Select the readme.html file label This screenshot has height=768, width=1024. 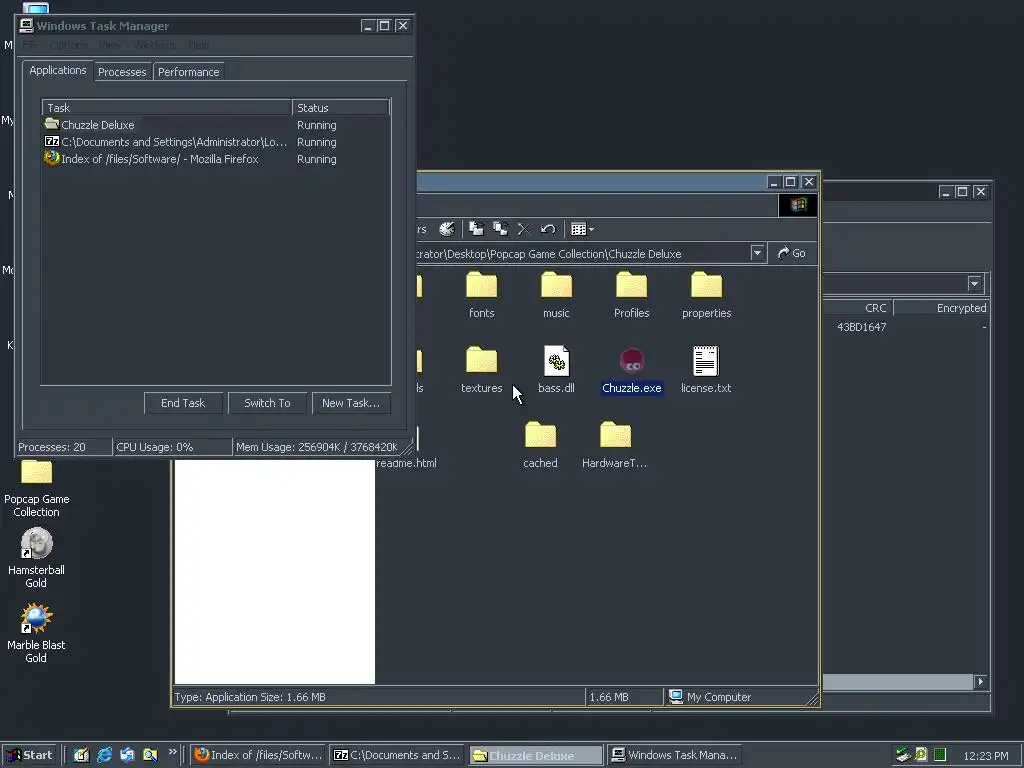(x=406, y=463)
